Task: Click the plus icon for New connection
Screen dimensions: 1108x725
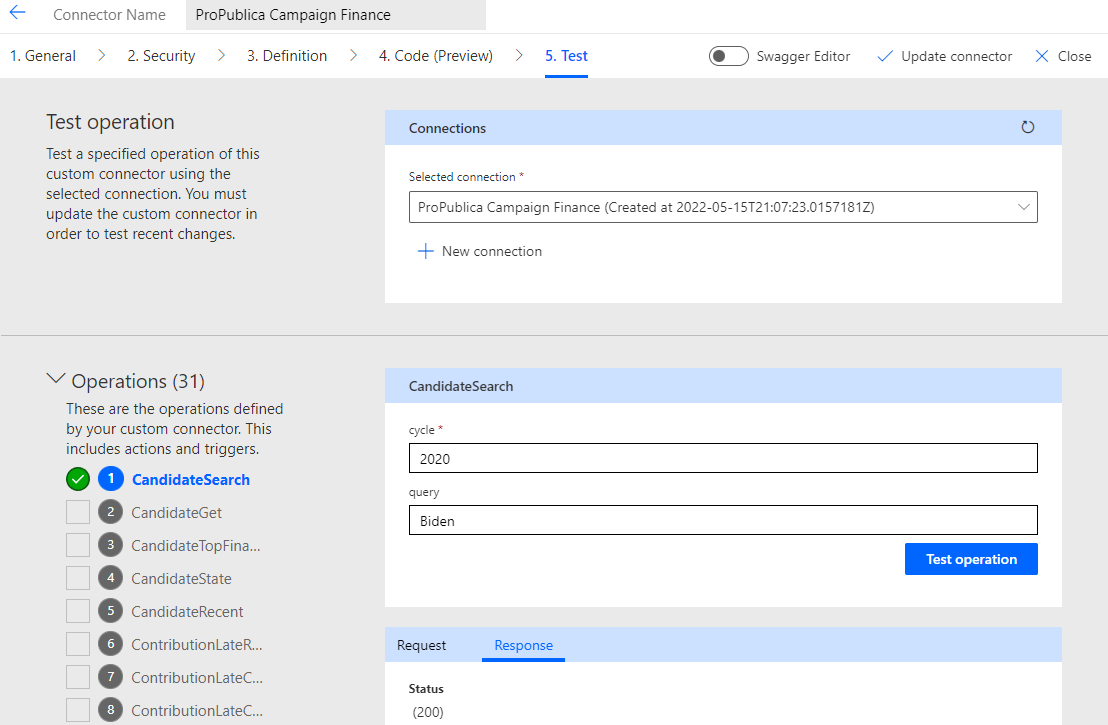Action: 425,251
